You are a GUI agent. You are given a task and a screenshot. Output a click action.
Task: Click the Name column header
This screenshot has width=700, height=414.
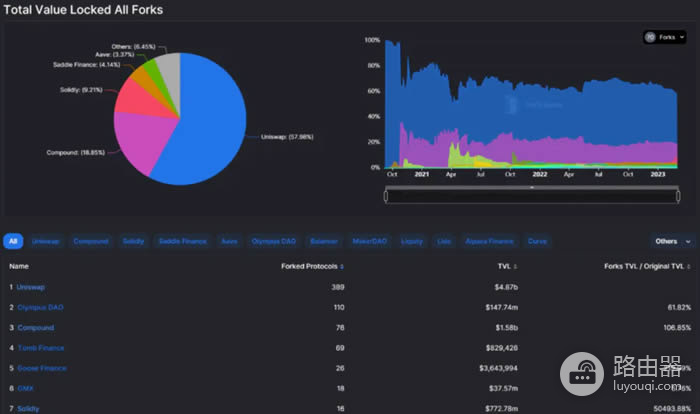coord(19,266)
